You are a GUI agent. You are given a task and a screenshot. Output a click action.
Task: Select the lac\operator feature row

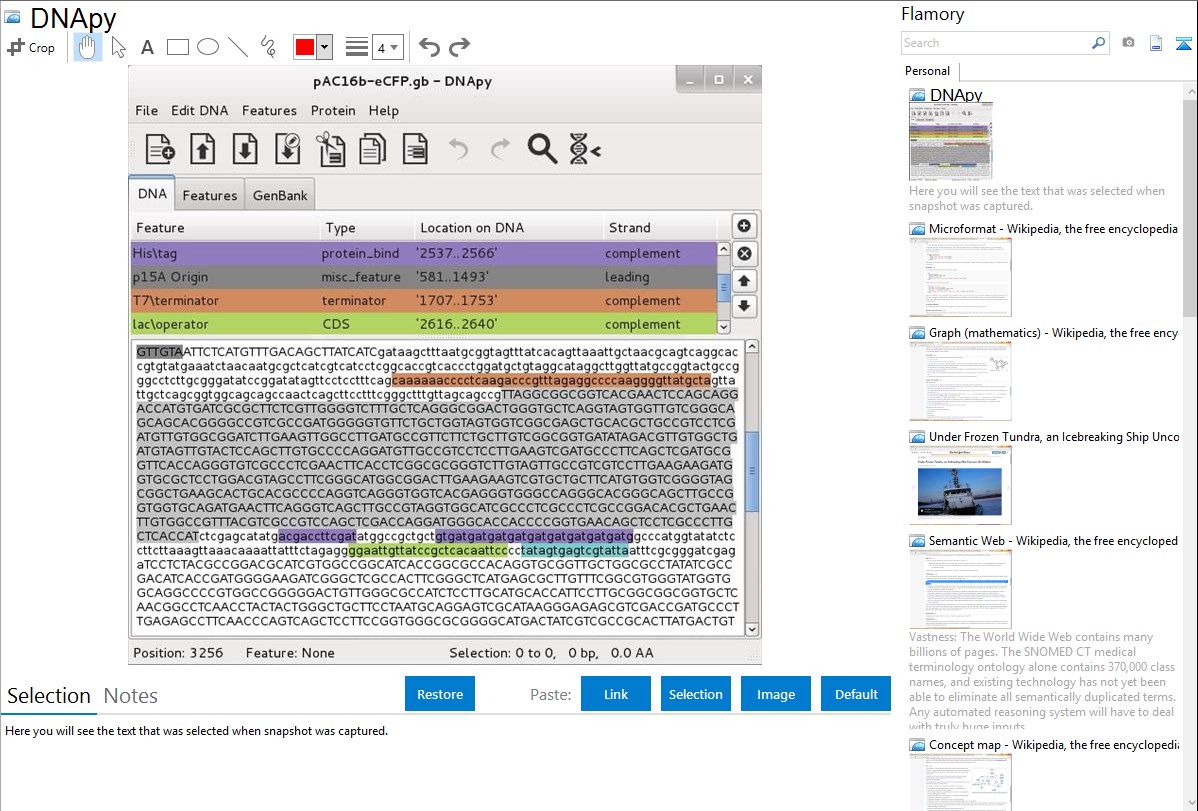point(424,324)
